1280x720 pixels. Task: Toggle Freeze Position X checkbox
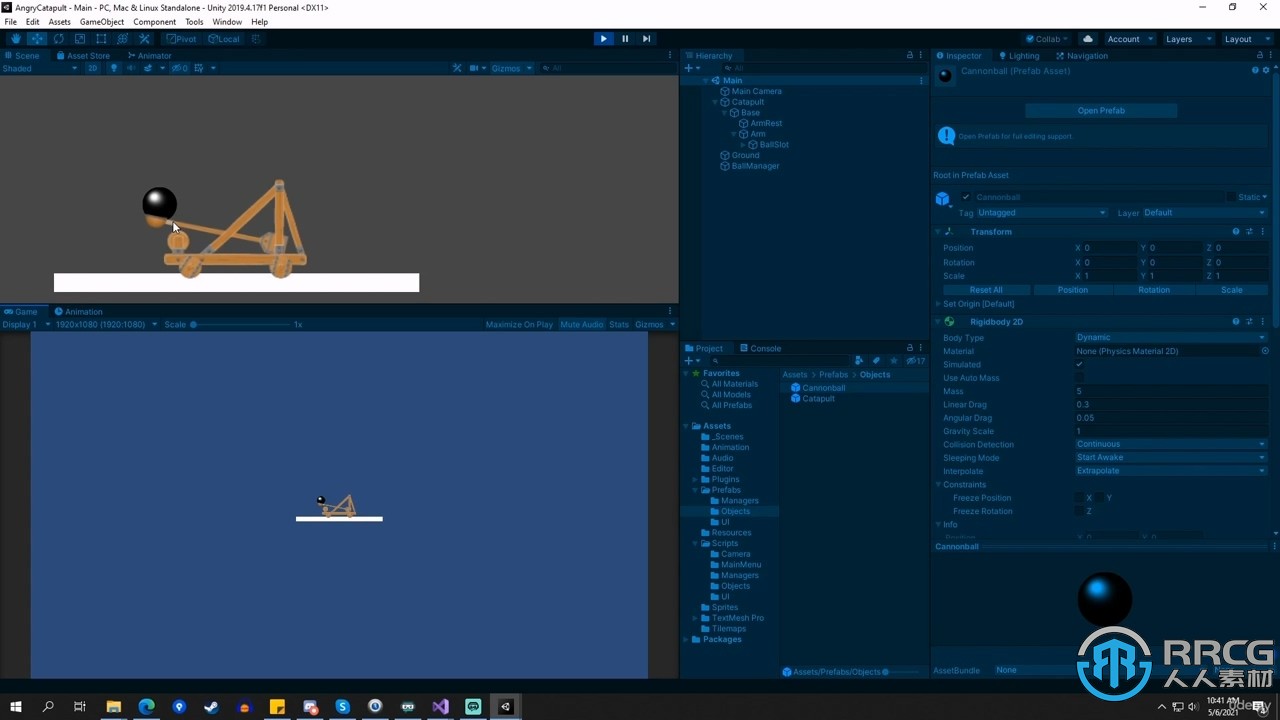(1079, 498)
